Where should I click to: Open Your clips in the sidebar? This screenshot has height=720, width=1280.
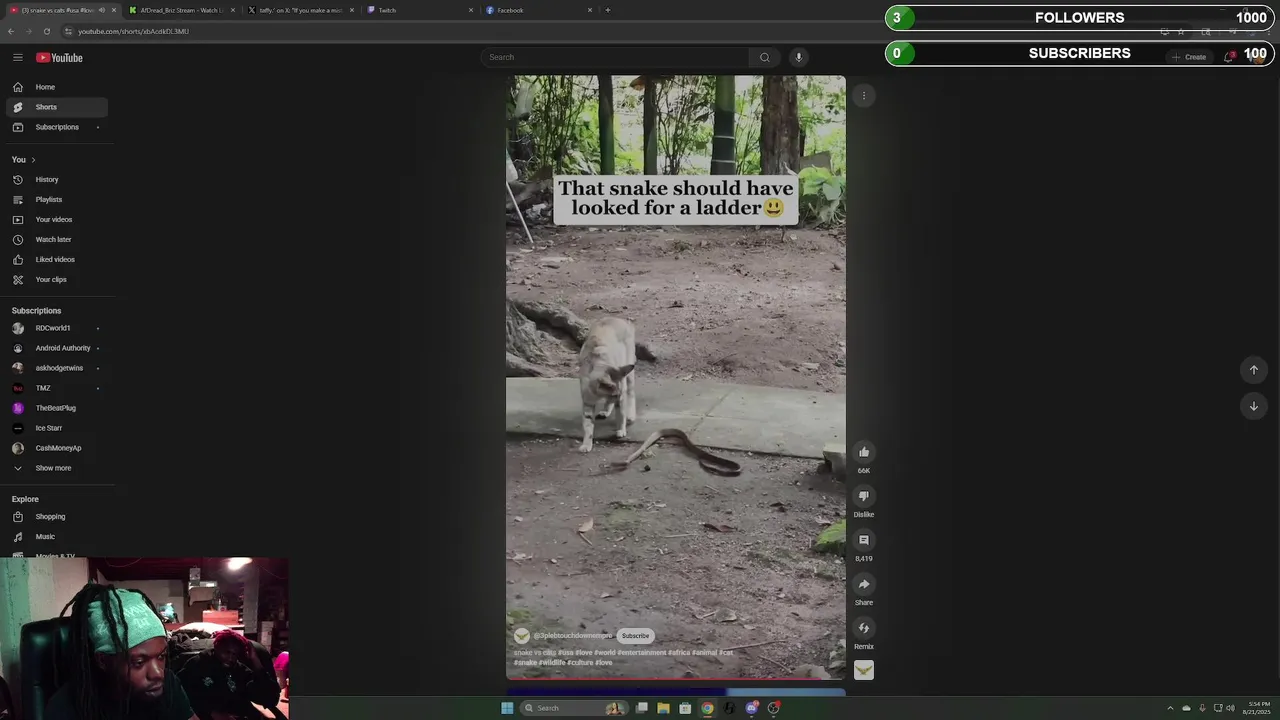(x=57, y=280)
